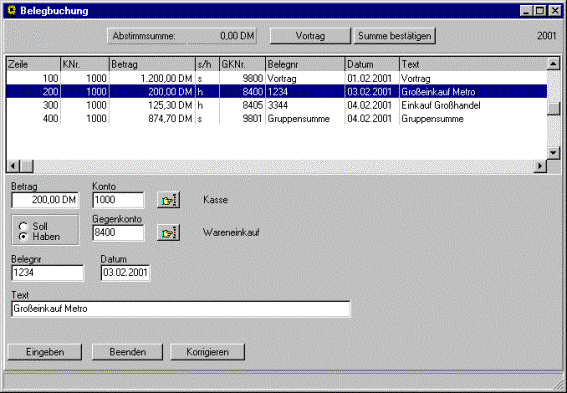Click the Summe bestätigen button
This screenshot has height=393, width=567.
(x=395, y=36)
